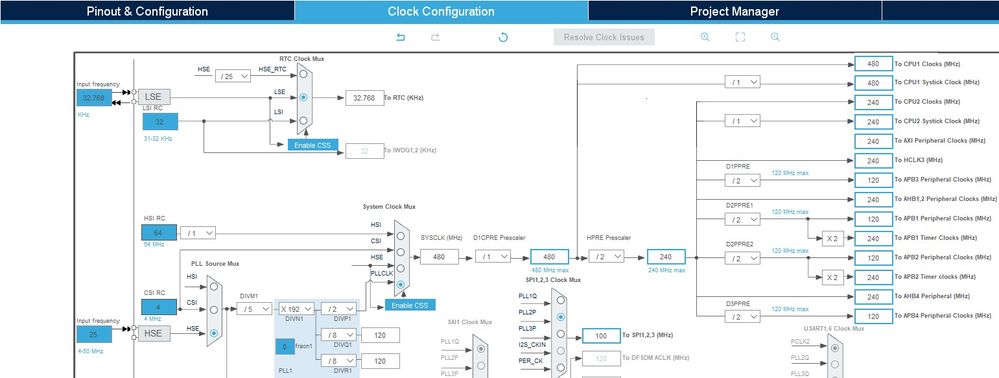Click the DIVQ1 output 120 field
Viewport: 999px width, 378px height.
pyautogui.click(x=380, y=335)
